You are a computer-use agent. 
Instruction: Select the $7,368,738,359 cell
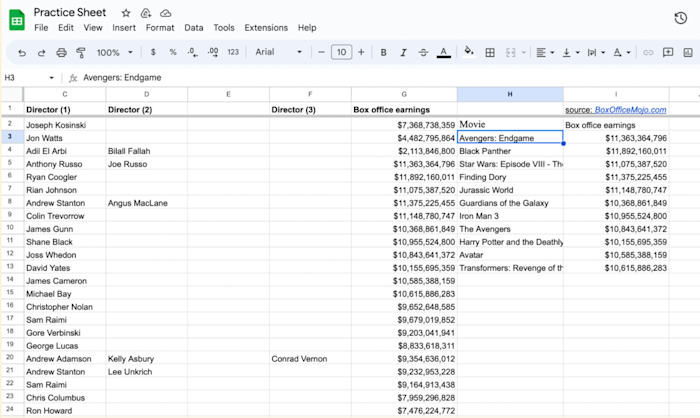click(x=404, y=125)
